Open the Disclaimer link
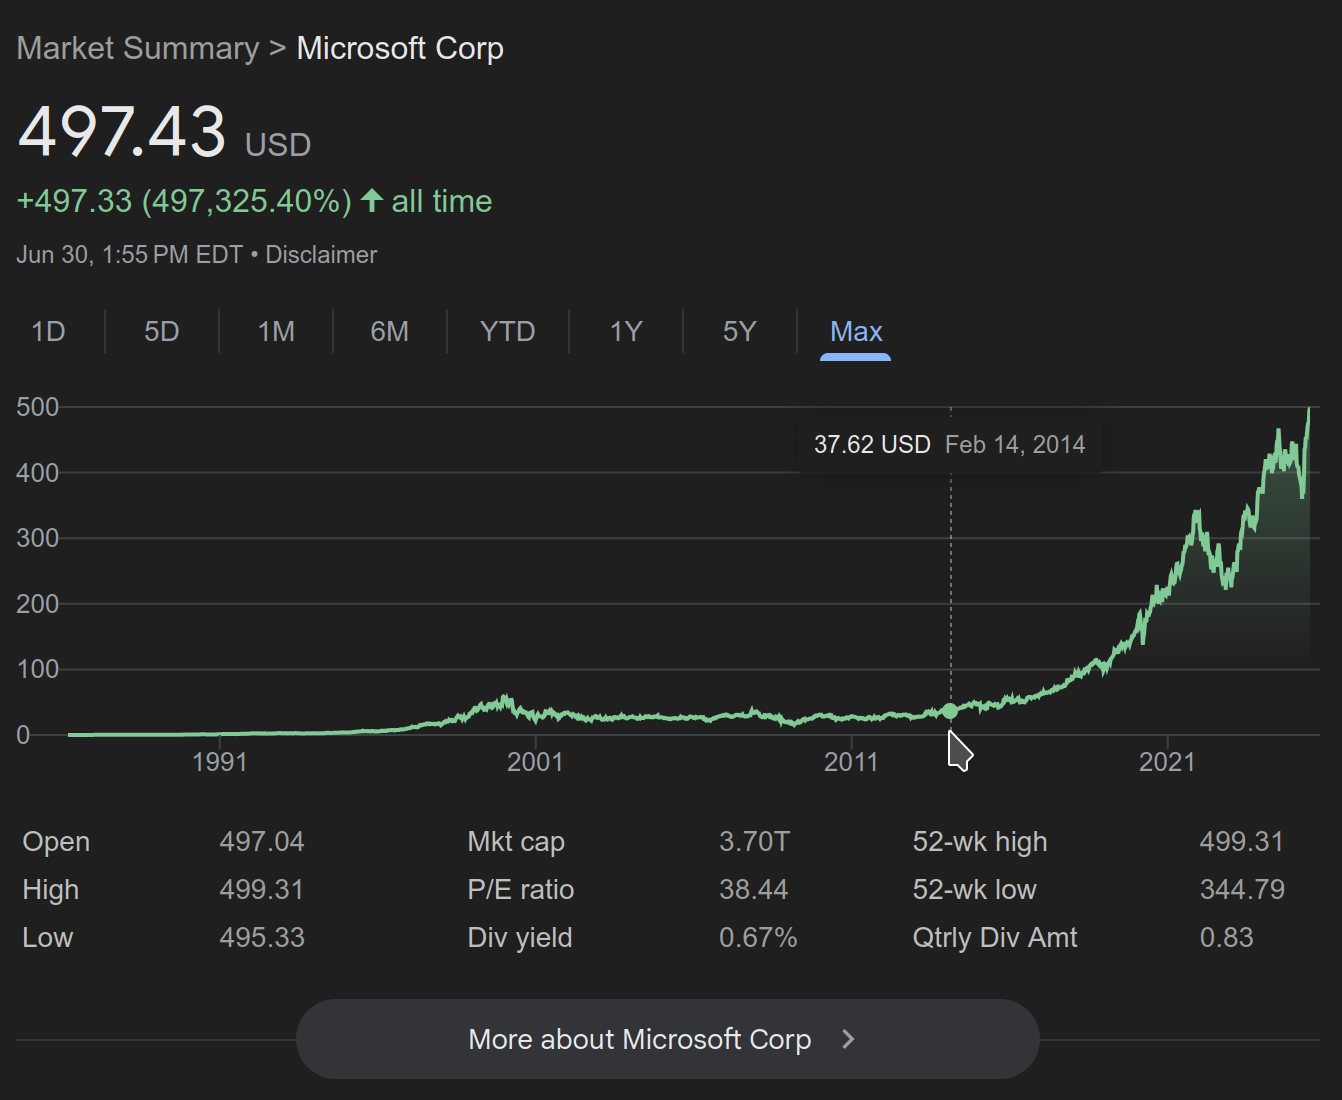 (x=321, y=255)
